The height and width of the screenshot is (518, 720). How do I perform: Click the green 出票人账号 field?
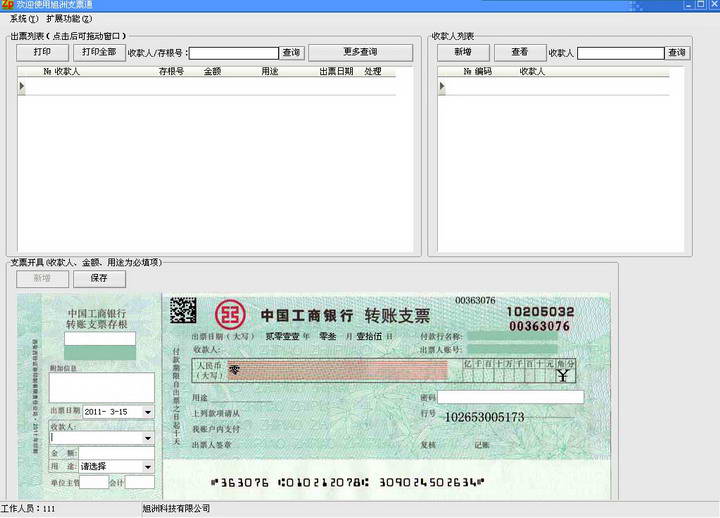point(512,350)
